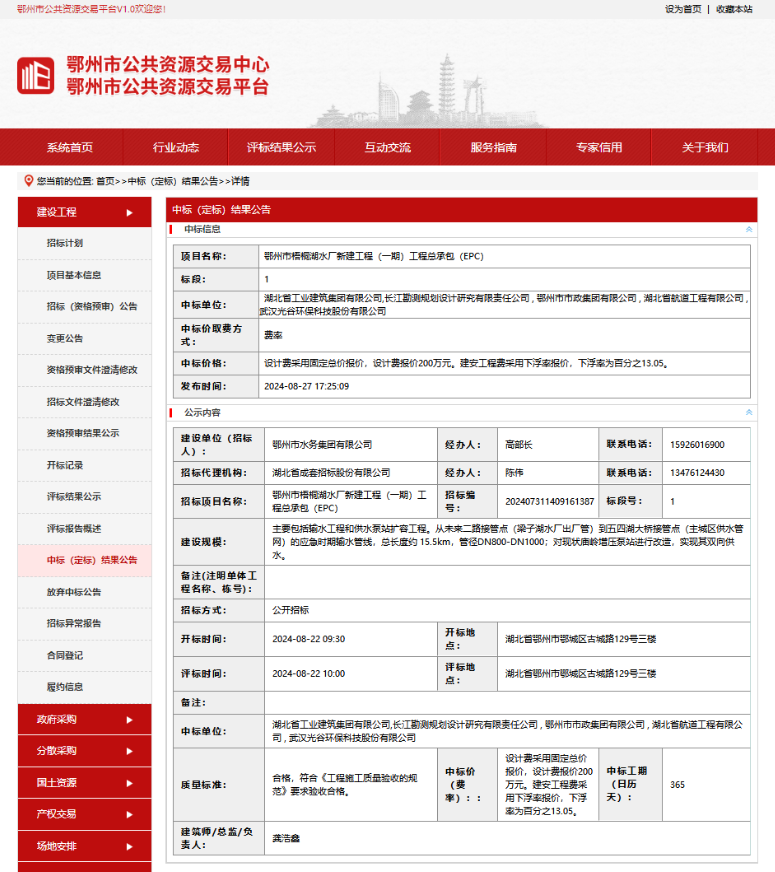Open 专家信用 navigation item
775x872 pixels.
[599, 147]
